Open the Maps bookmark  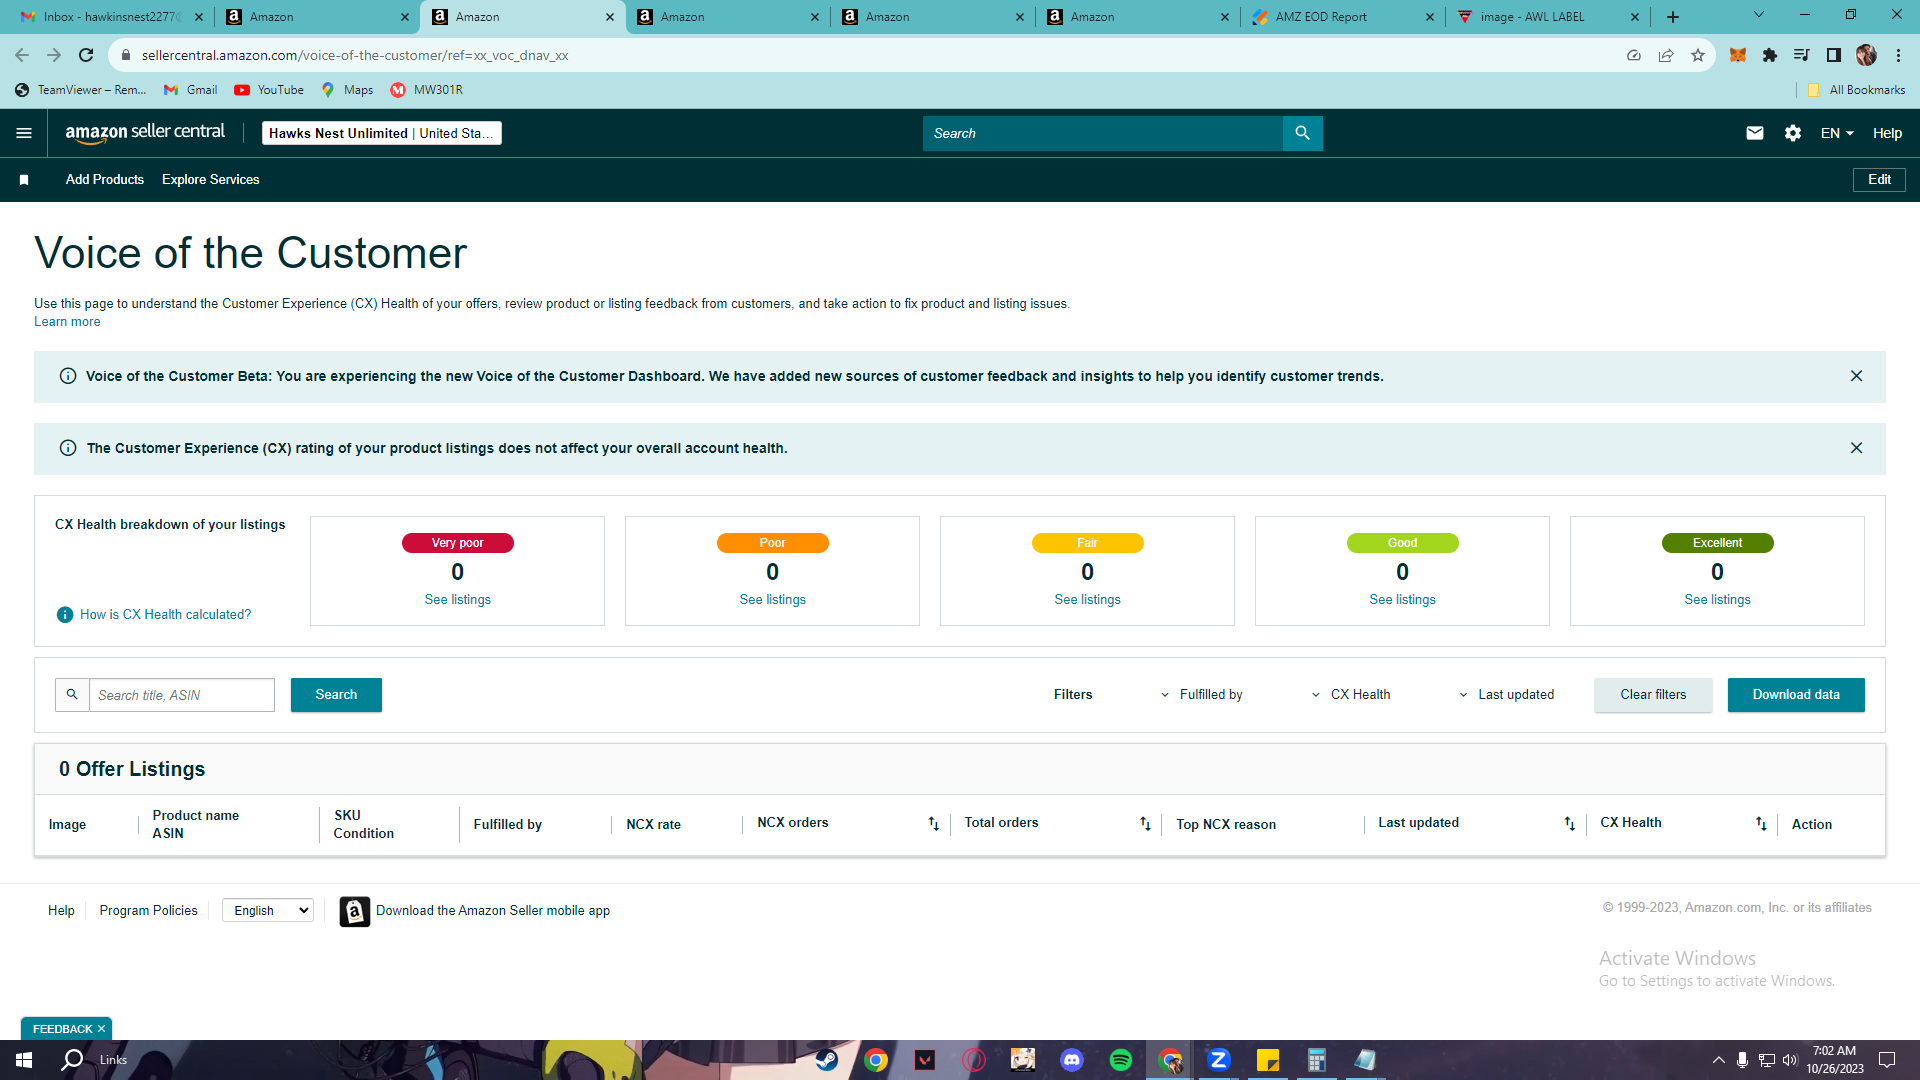[x=347, y=90]
